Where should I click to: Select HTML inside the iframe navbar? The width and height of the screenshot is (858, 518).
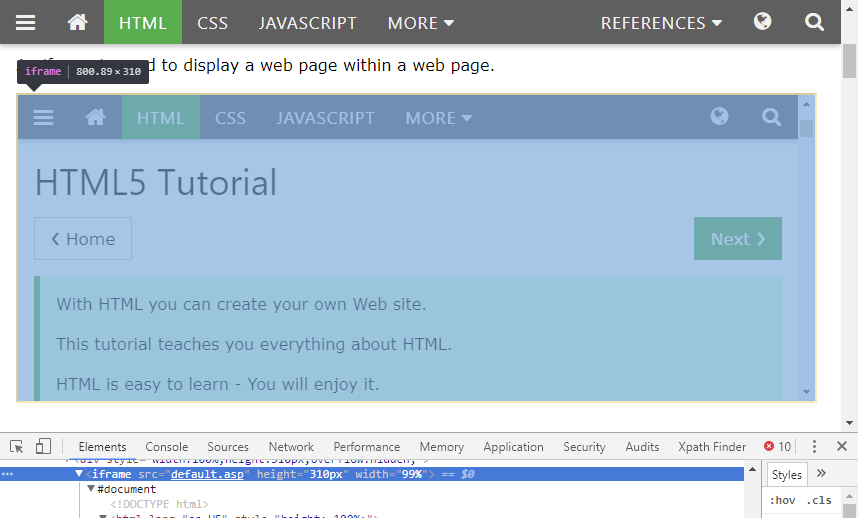160,117
